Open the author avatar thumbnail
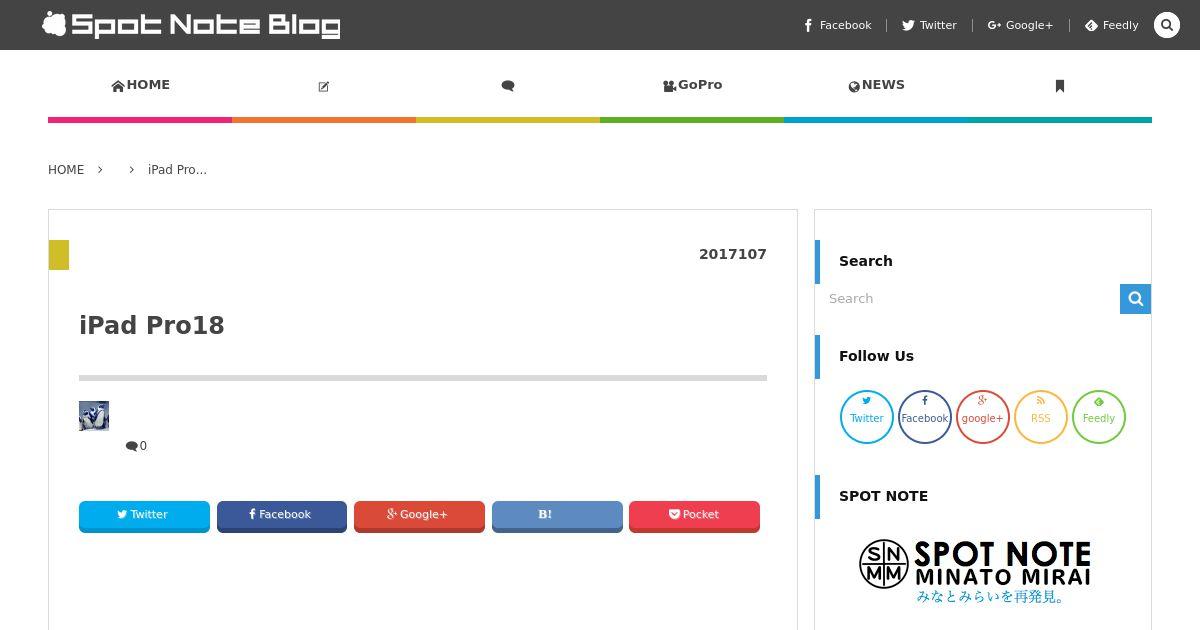 [x=94, y=416]
